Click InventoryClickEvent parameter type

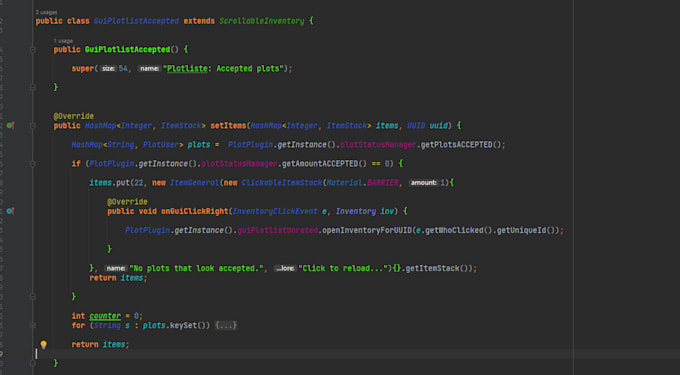275,211
